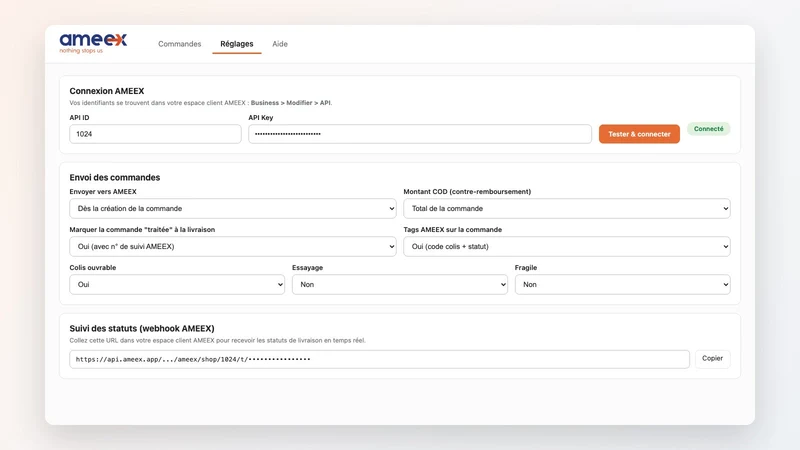Click the Connecté status badge
Image resolution: width=800 pixels, height=450 pixels.
coord(709,129)
